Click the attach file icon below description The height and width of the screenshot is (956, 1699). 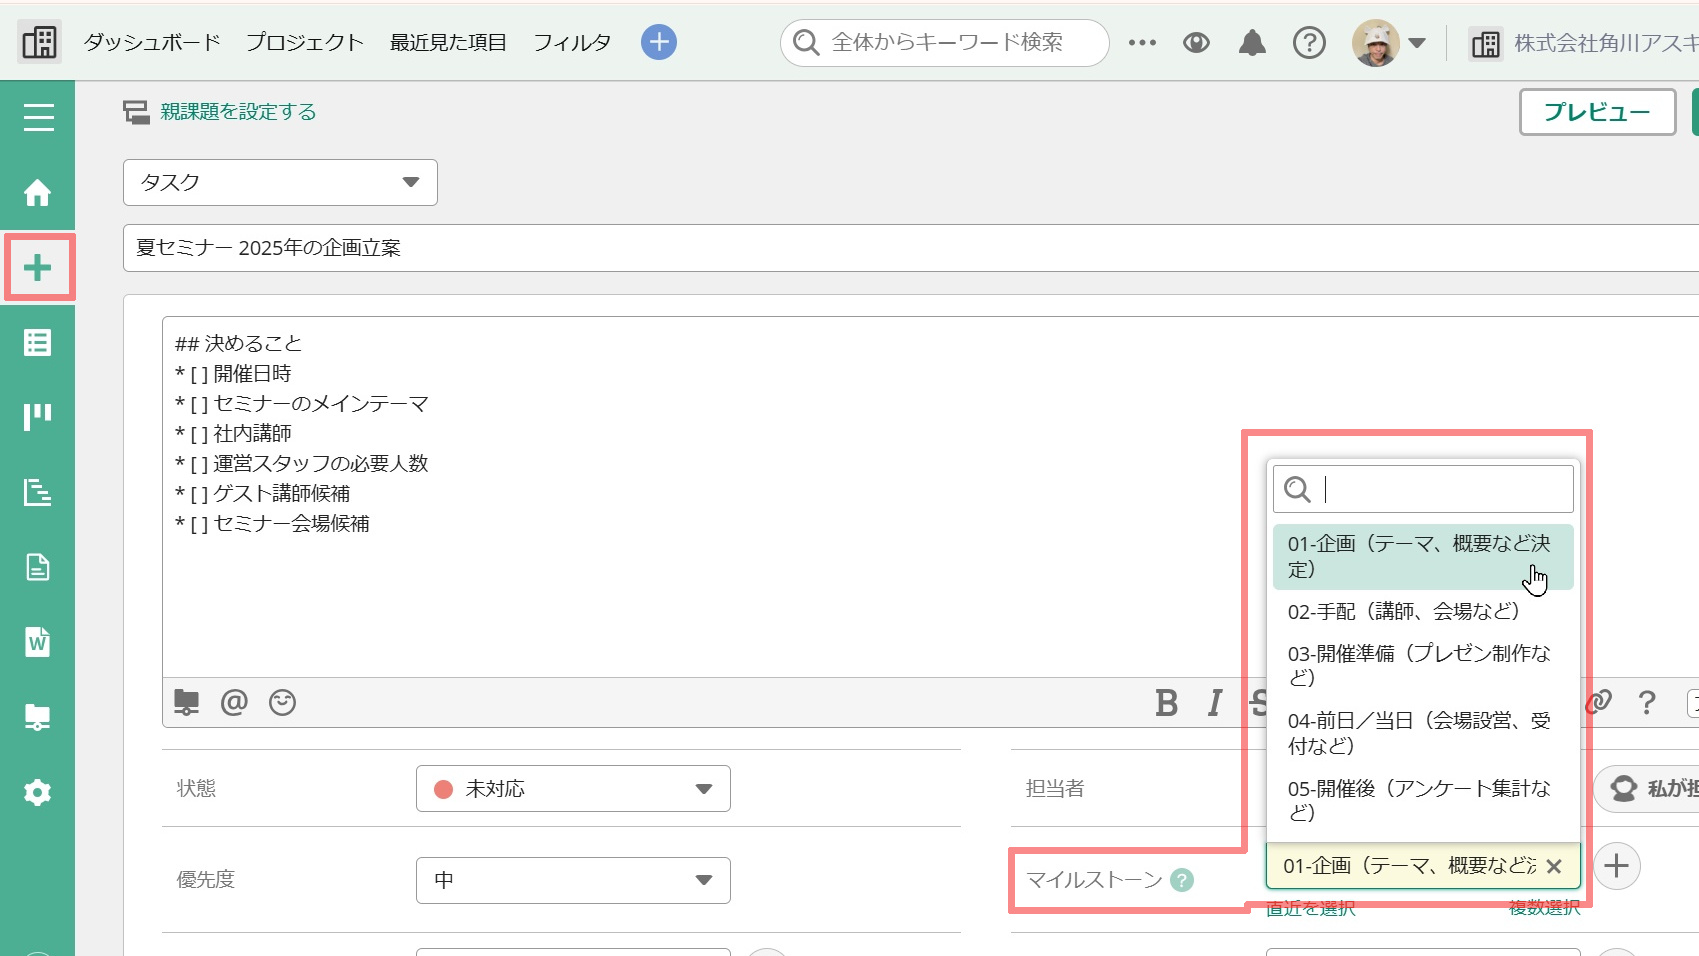[186, 702]
